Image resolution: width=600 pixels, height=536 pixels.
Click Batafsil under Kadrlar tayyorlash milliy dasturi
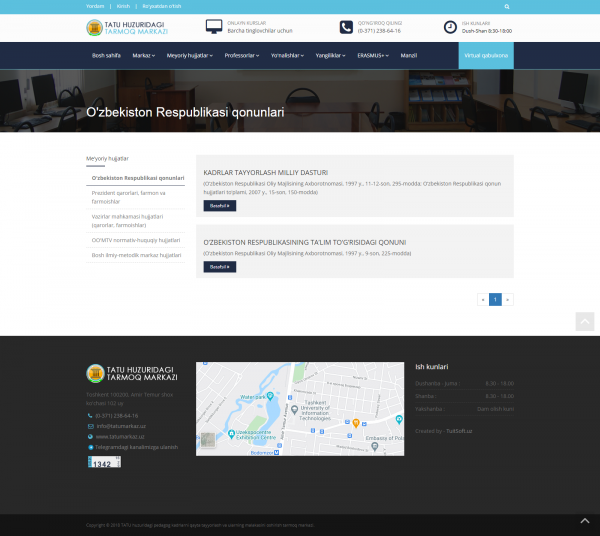click(x=219, y=206)
